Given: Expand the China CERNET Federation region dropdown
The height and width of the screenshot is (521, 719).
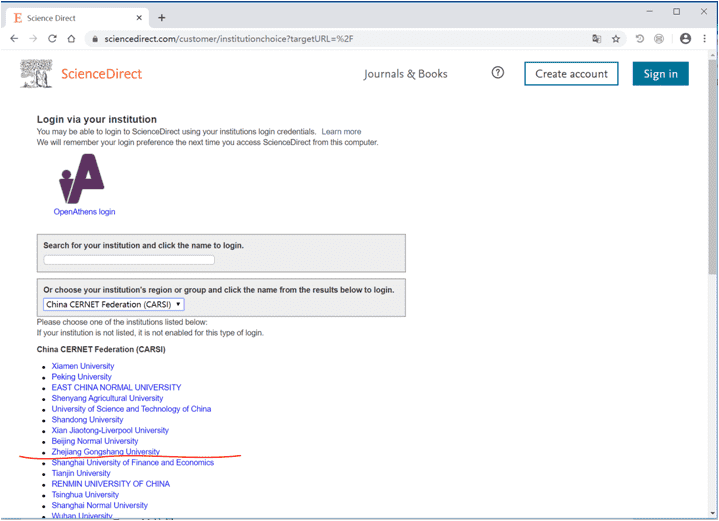Looking at the screenshot, I should click(x=113, y=304).
